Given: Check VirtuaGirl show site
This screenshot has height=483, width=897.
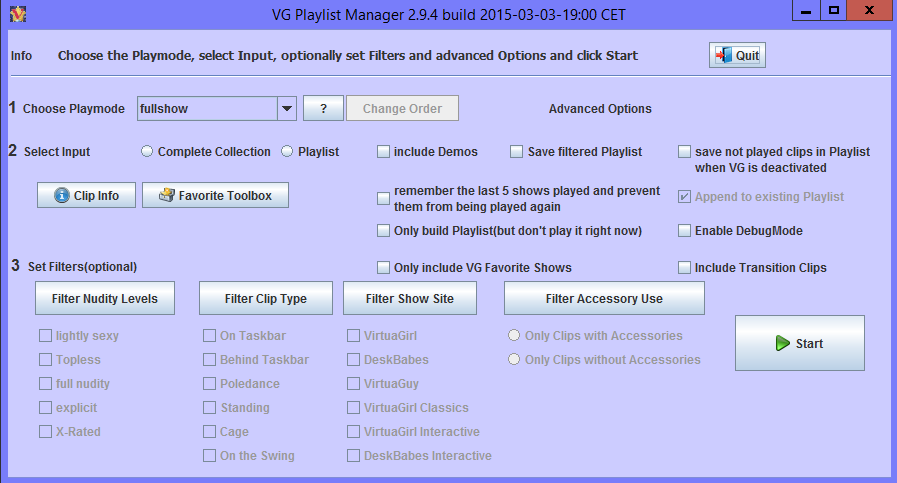Looking at the screenshot, I should click(354, 335).
